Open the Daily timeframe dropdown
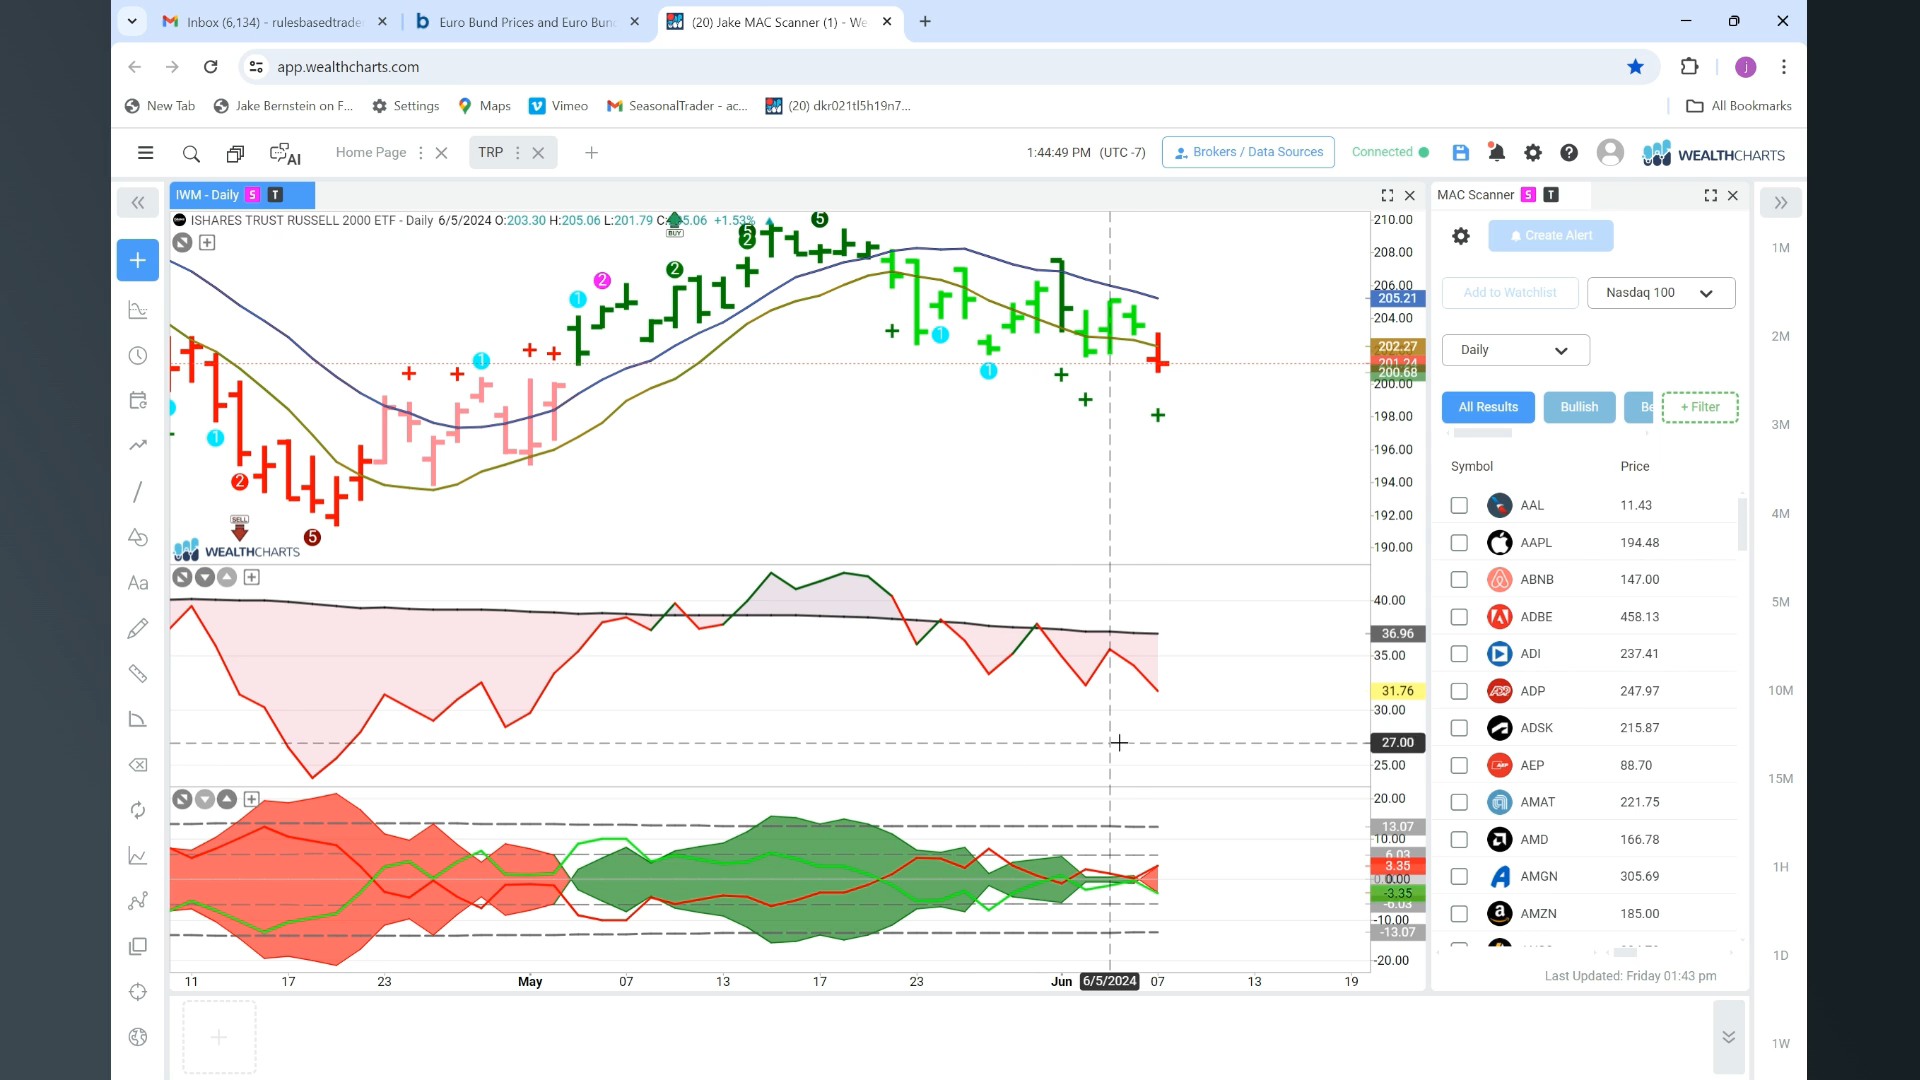1920x1080 pixels. [x=1515, y=350]
